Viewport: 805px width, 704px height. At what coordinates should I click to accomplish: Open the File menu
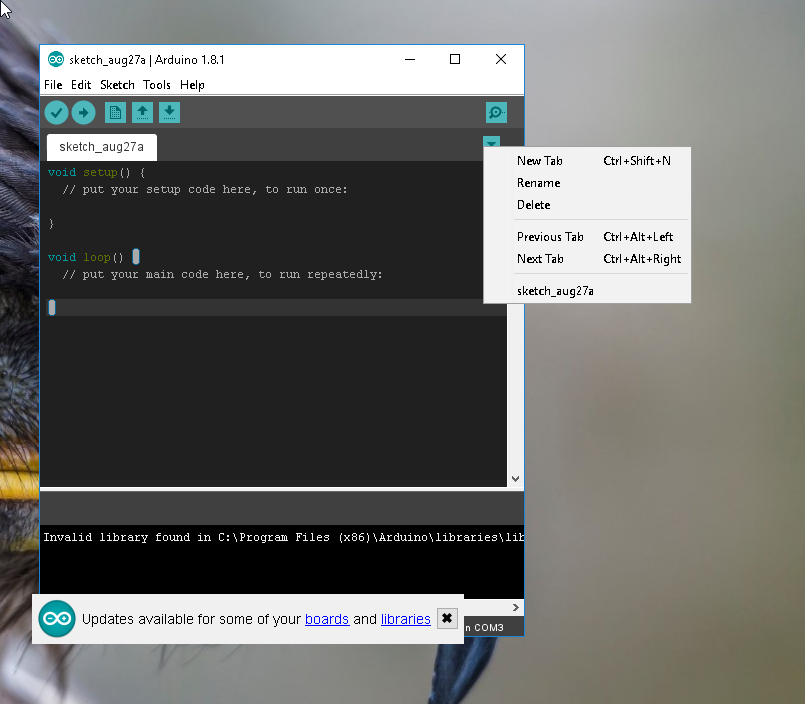pos(53,85)
